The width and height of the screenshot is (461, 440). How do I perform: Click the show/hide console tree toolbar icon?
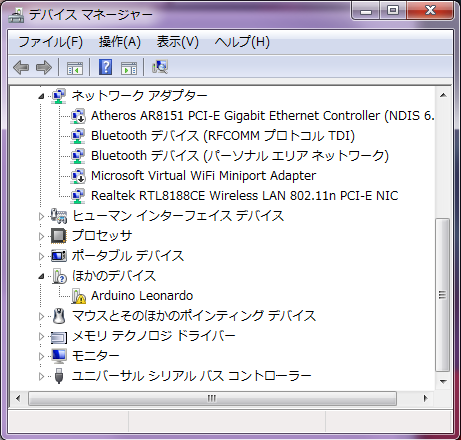[x=75, y=68]
